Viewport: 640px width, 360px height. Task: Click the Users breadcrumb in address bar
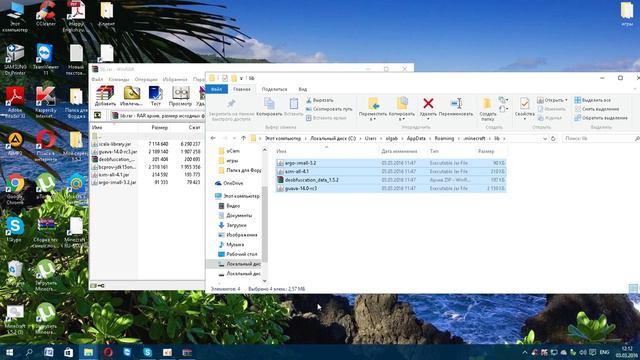coord(370,138)
